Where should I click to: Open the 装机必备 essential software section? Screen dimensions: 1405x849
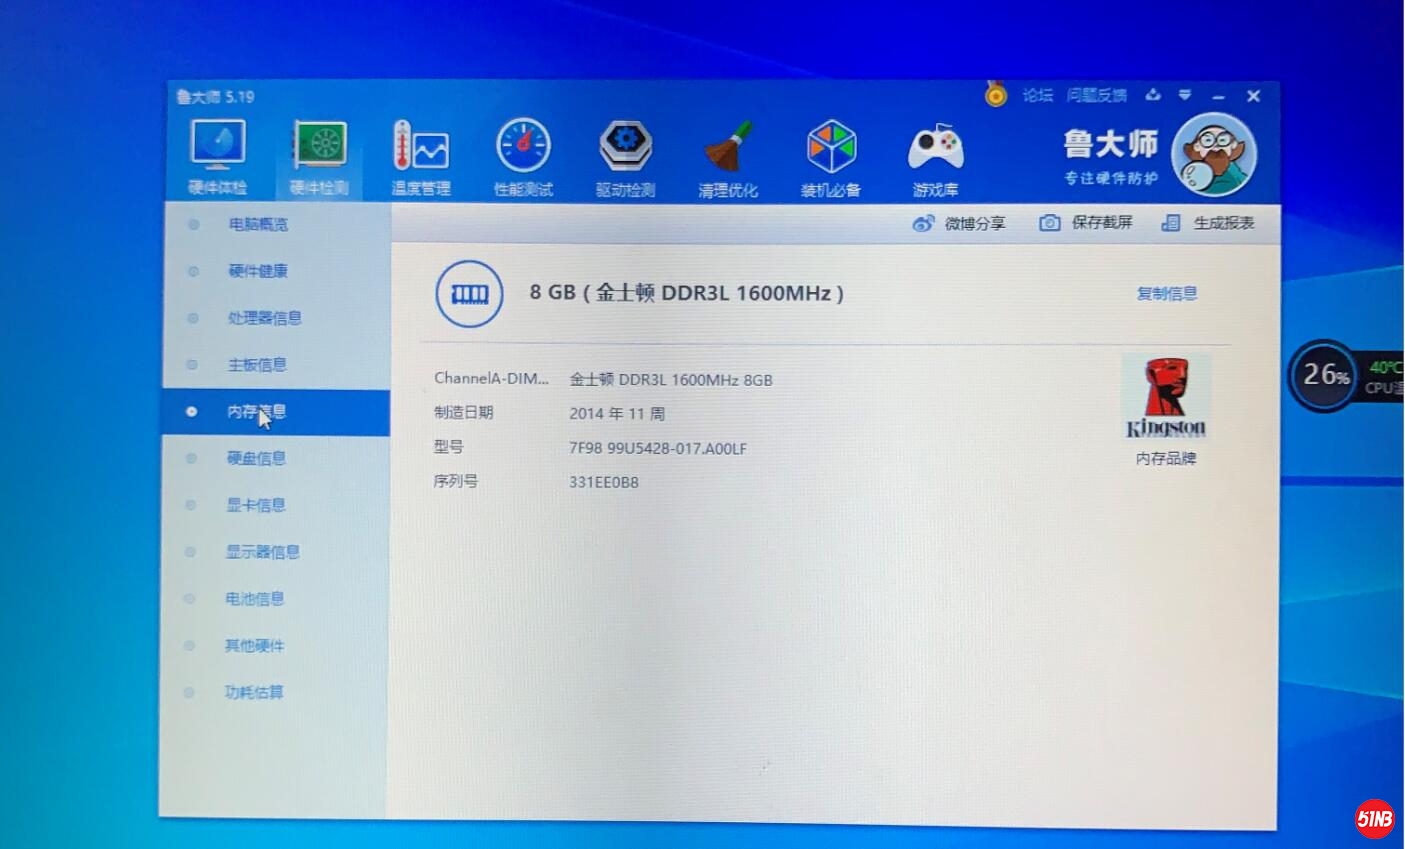point(831,158)
